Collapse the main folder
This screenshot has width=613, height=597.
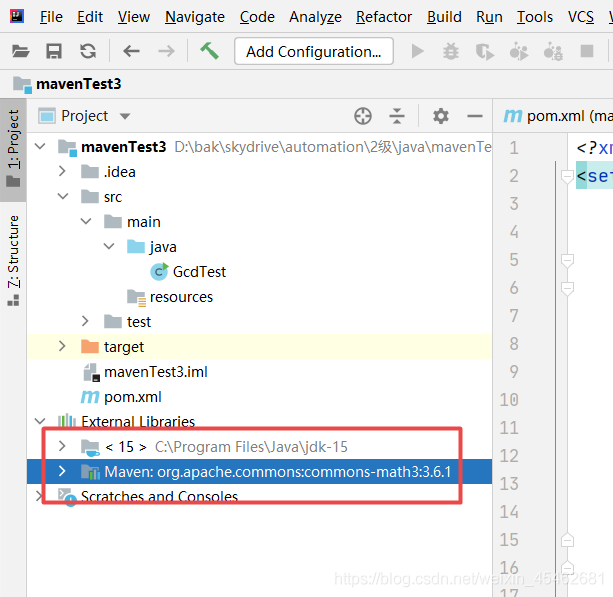(86, 221)
